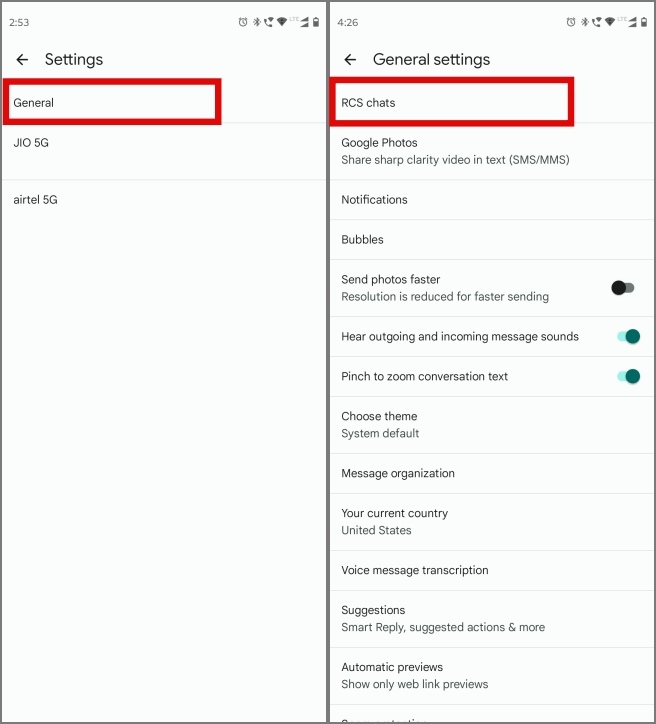Open Your current country setting
This screenshot has height=724, width=656.
[492, 522]
